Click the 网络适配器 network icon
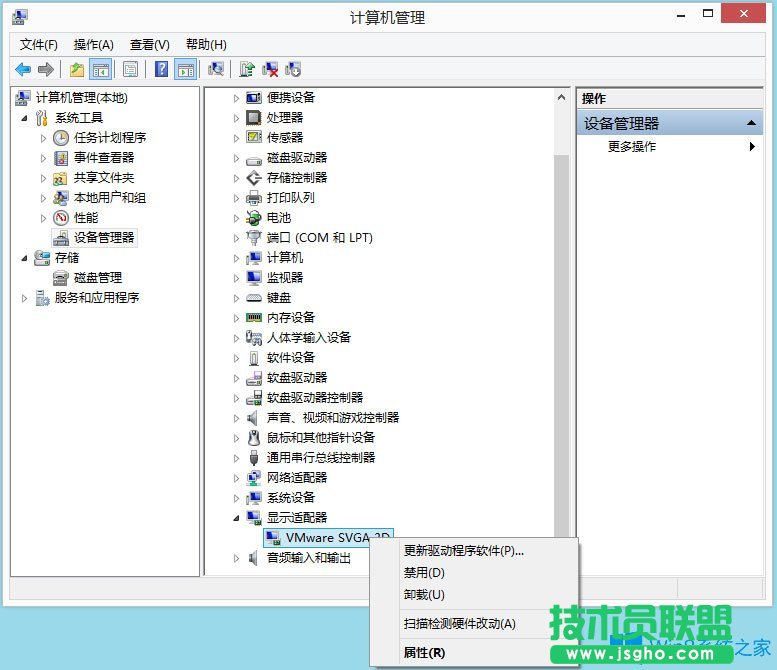Image resolution: width=777 pixels, height=670 pixels. click(x=254, y=478)
